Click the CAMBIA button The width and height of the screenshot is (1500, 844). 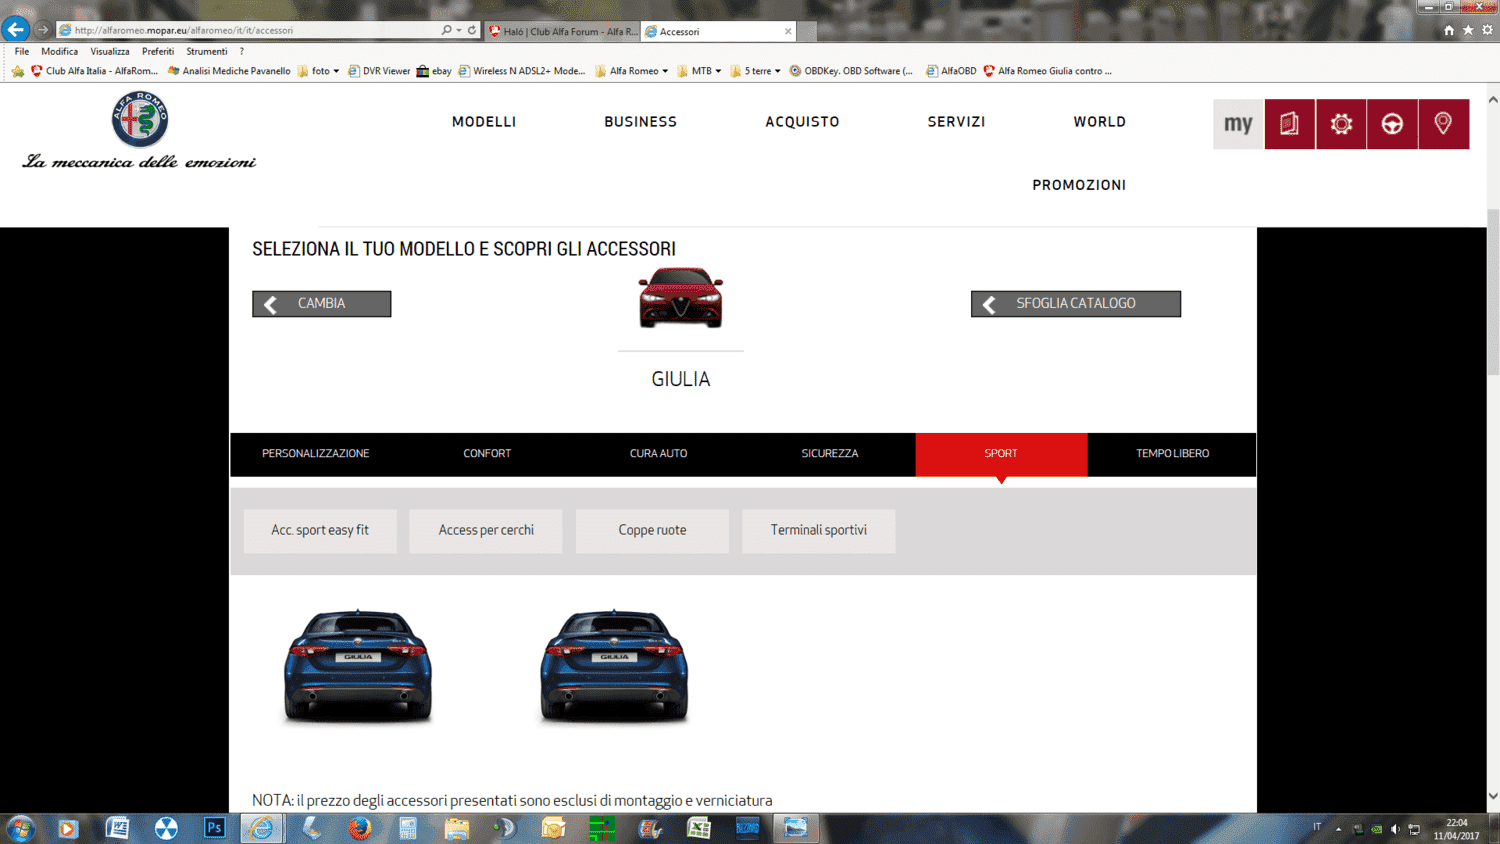click(x=322, y=304)
